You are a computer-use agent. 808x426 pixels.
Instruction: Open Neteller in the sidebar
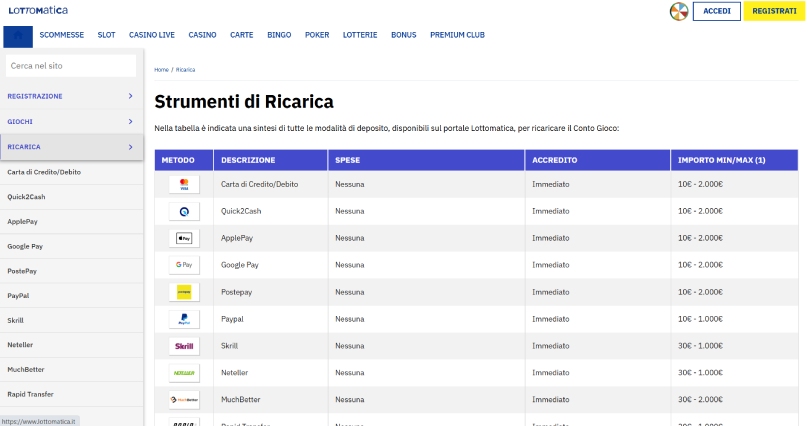point(72,345)
